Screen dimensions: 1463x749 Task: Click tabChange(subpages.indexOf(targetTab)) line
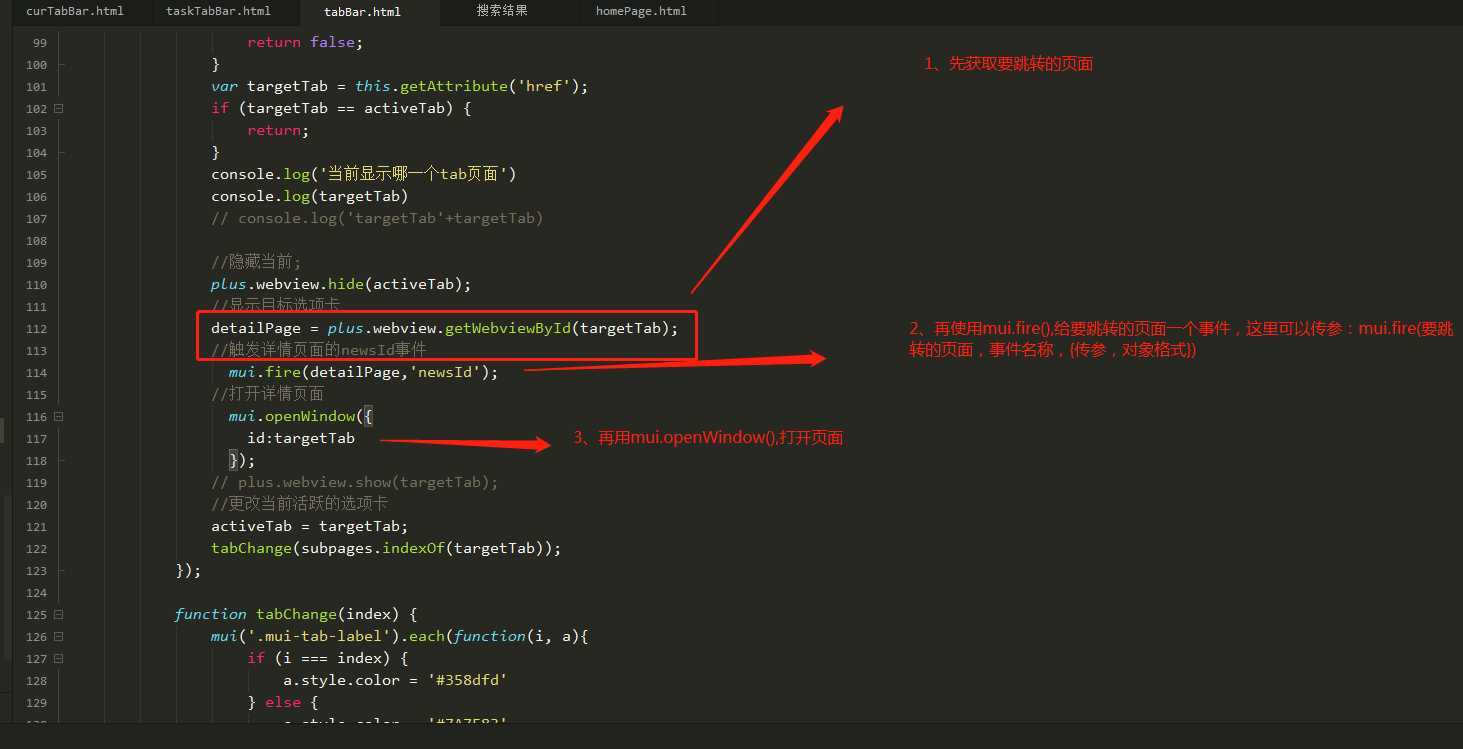(386, 548)
